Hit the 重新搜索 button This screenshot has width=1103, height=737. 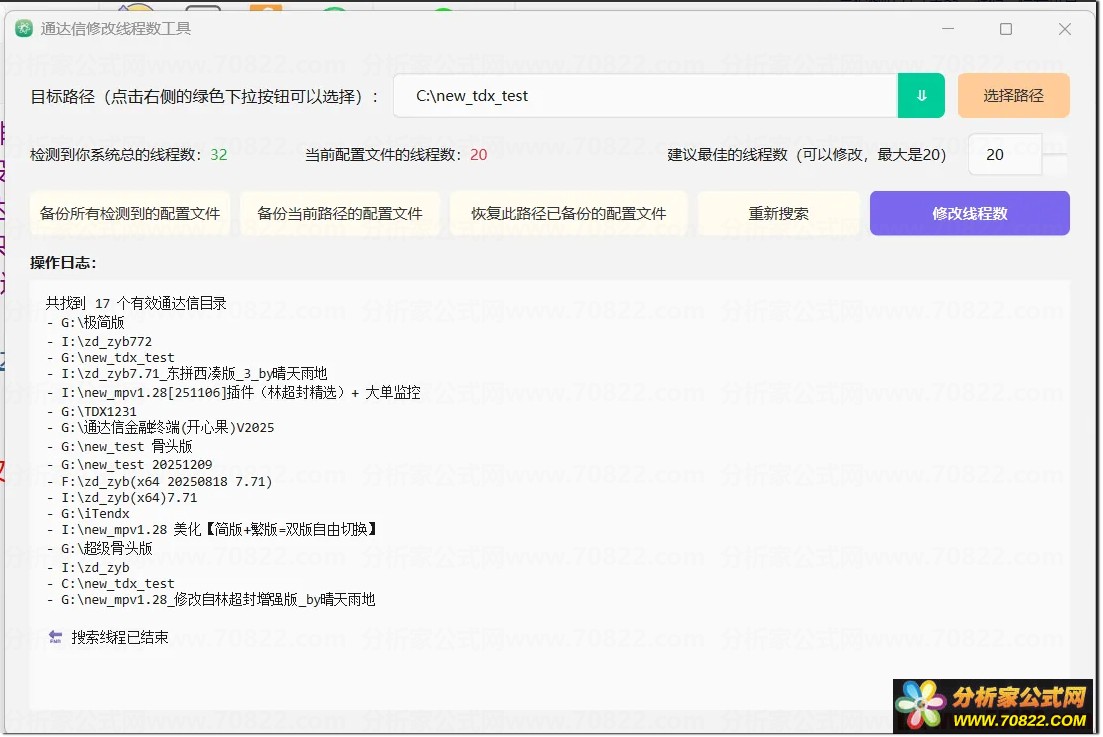click(x=778, y=214)
